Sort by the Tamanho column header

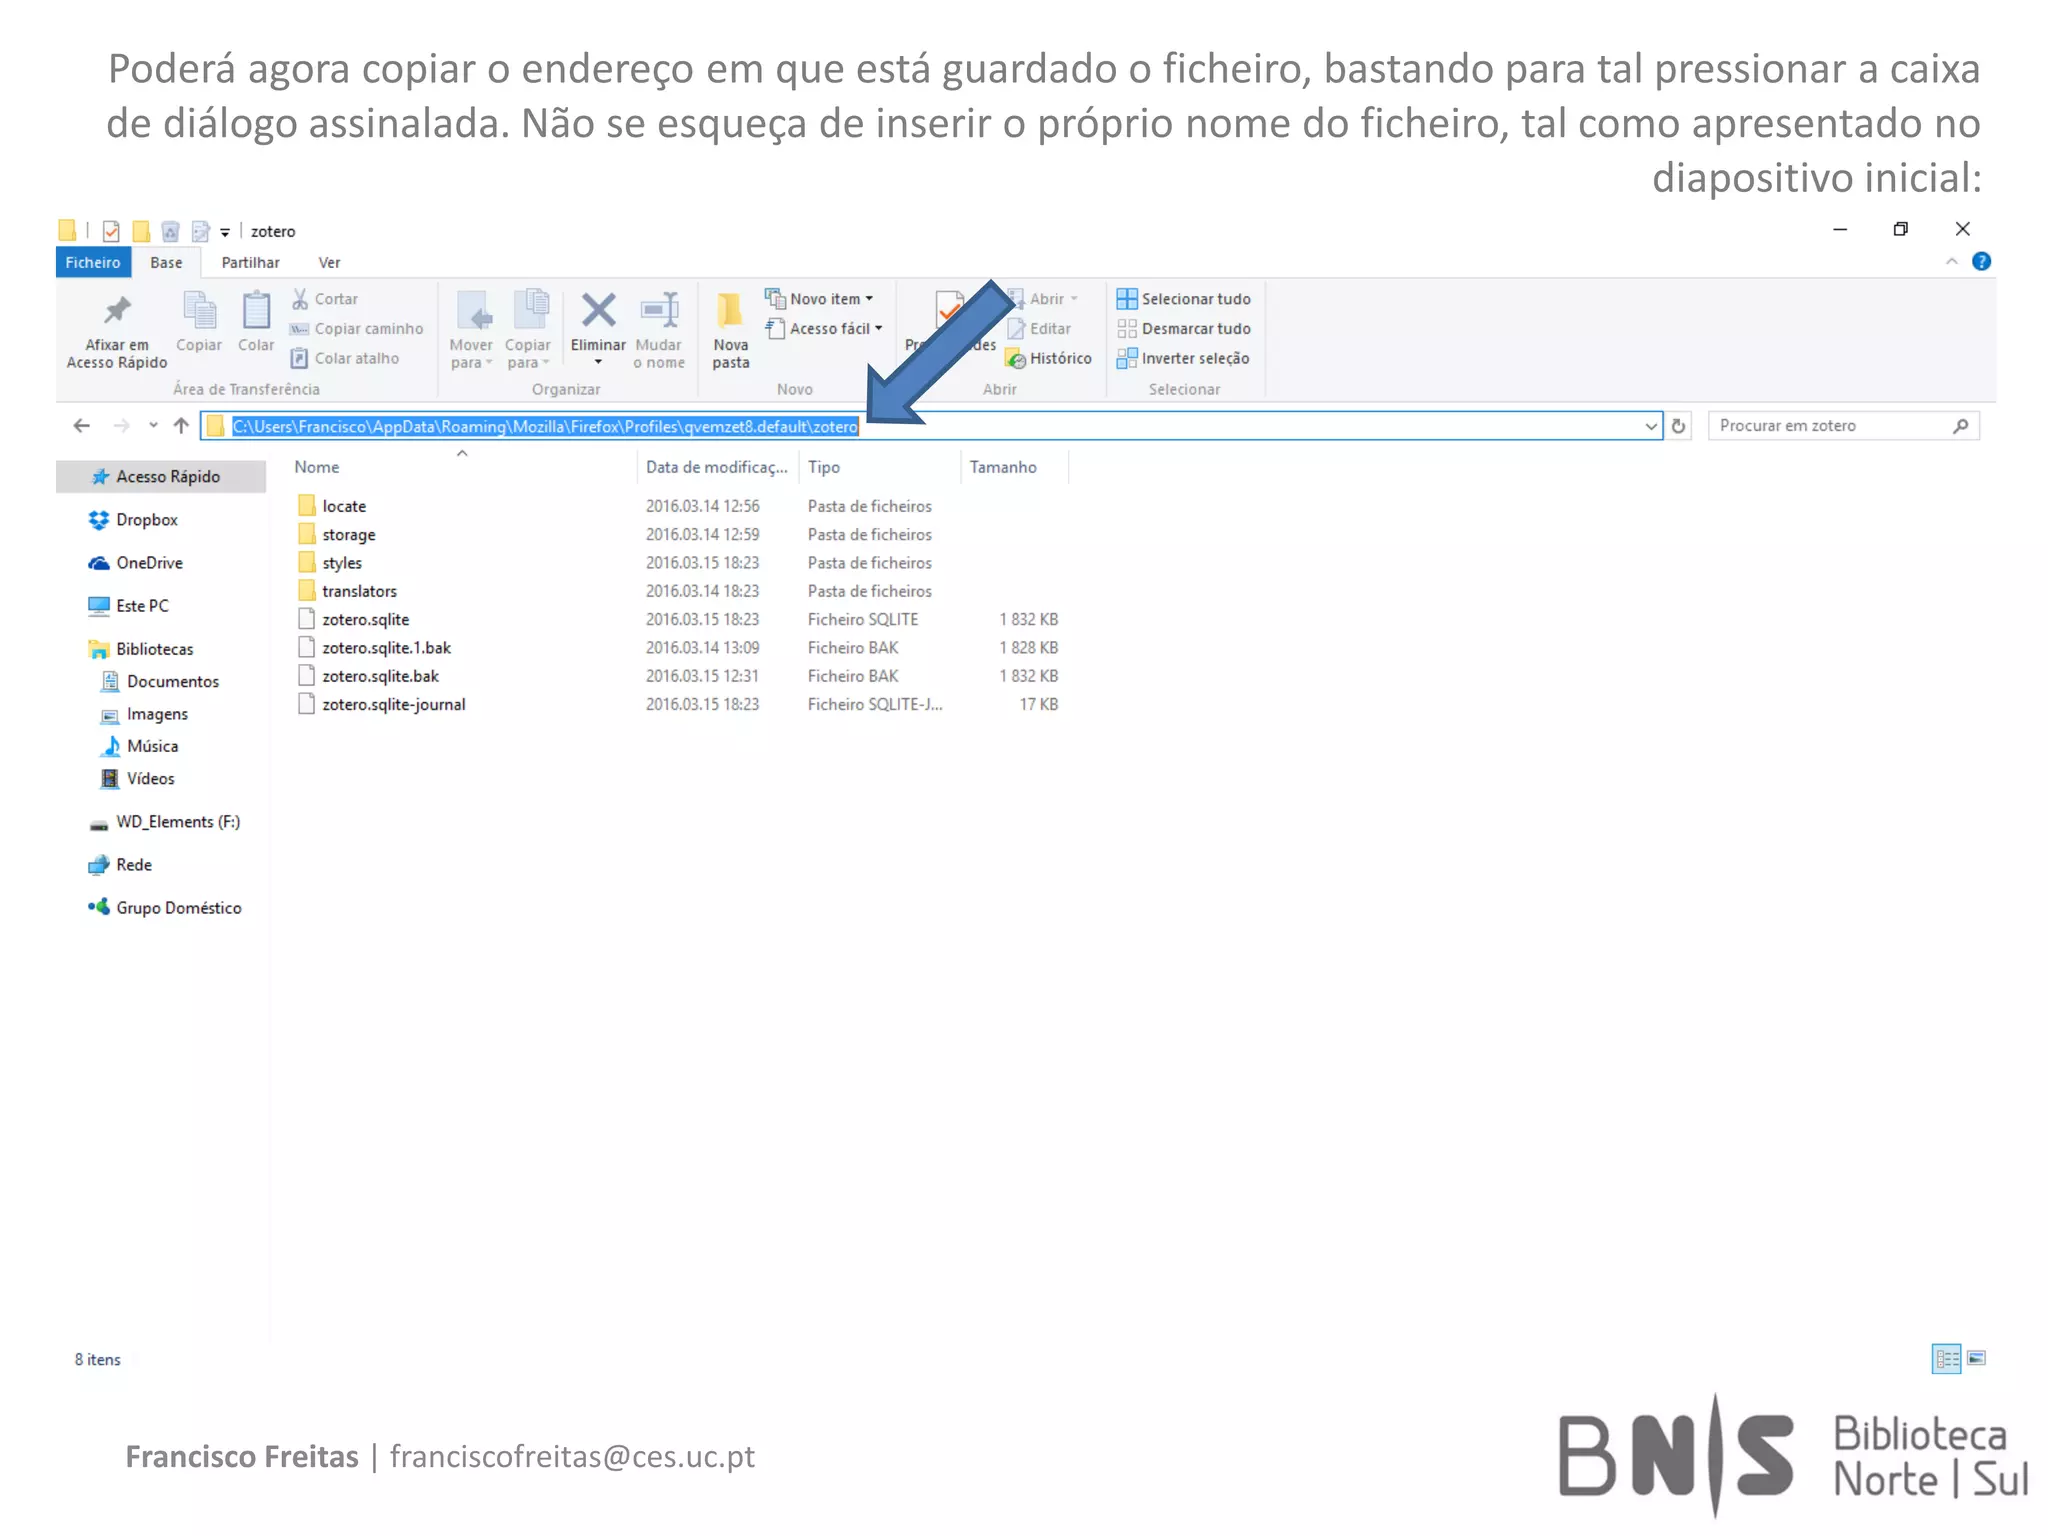pyautogui.click(x=1003, y=467)
